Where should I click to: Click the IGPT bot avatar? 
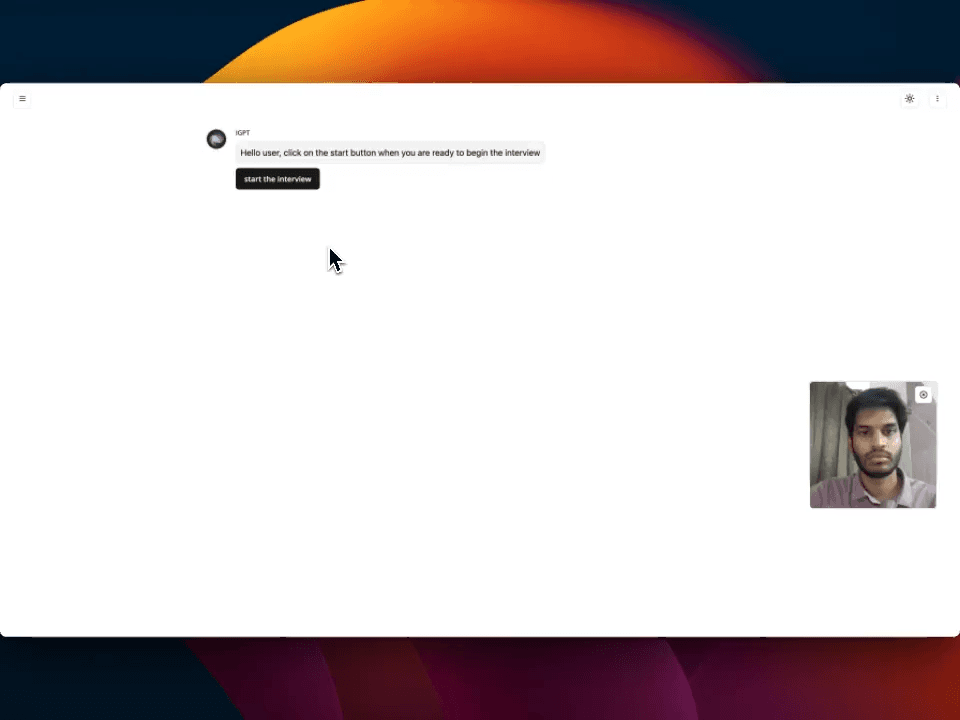[x=216, y=139]
